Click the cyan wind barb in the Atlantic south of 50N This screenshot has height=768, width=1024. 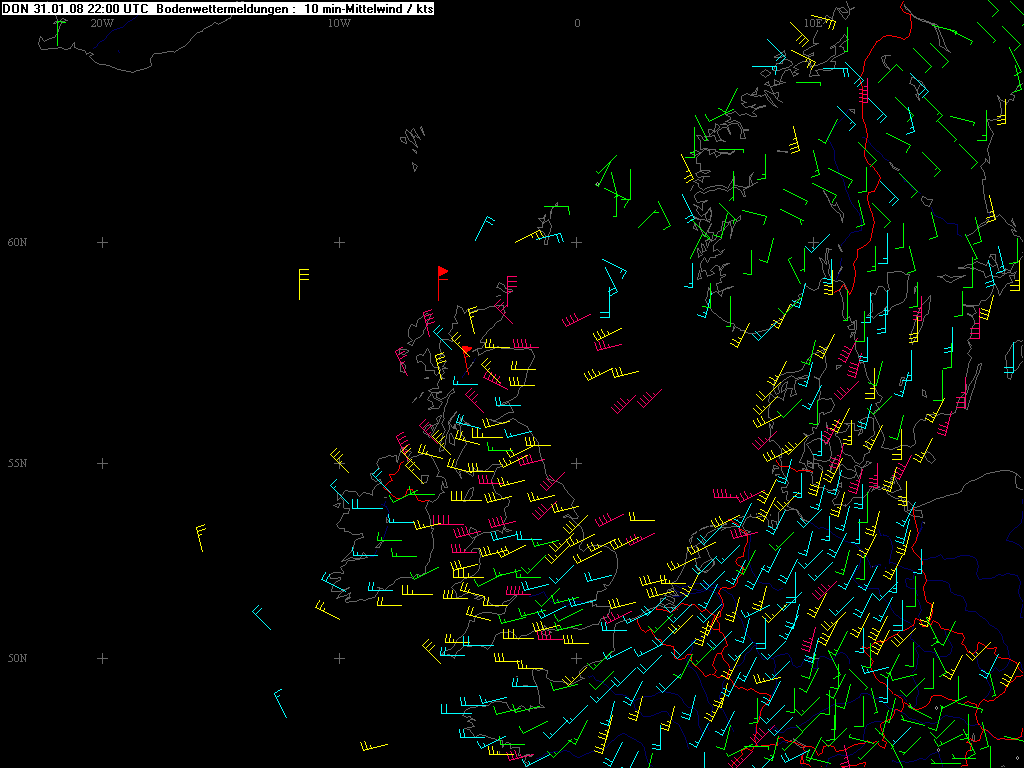coord(280,703)
